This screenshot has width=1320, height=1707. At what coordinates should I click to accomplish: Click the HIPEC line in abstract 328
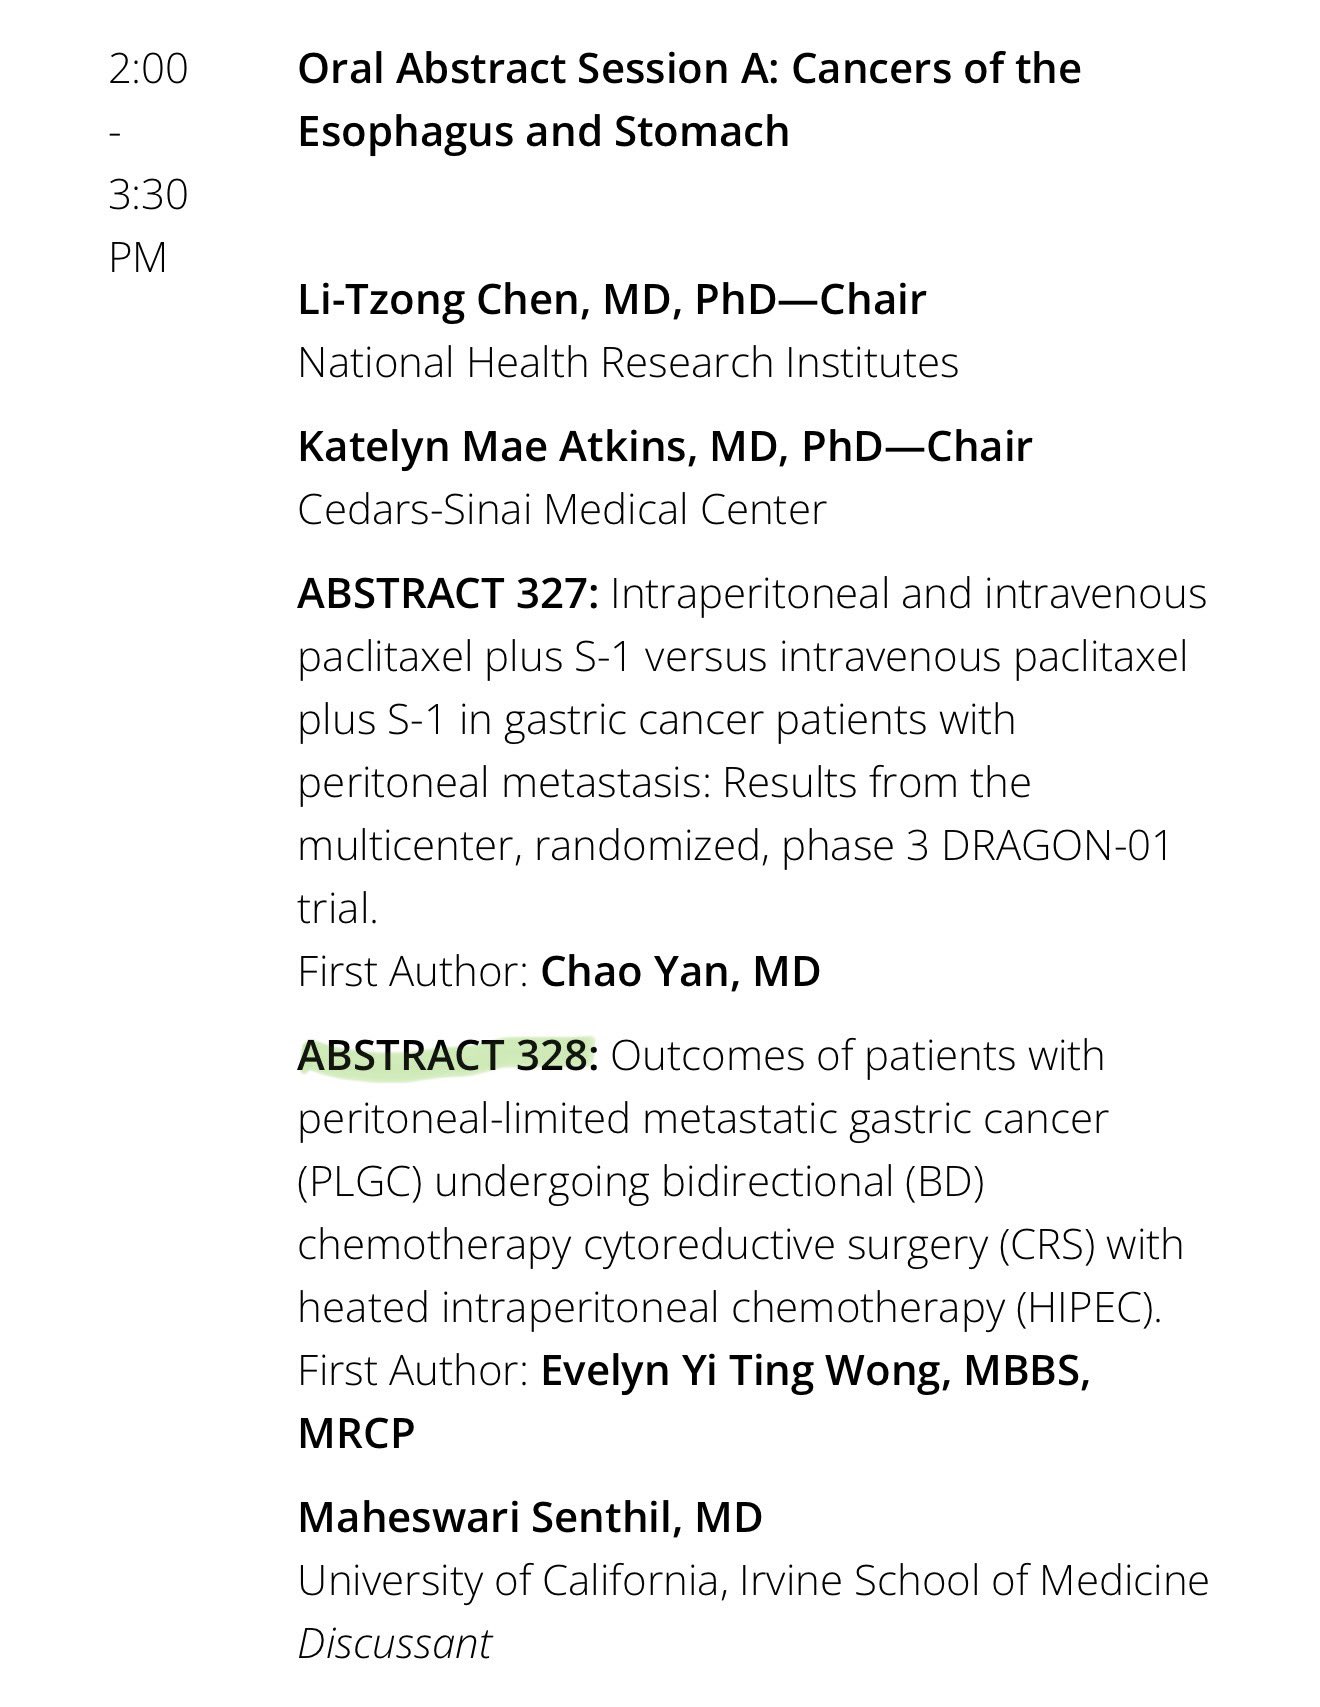(730, 1308)
